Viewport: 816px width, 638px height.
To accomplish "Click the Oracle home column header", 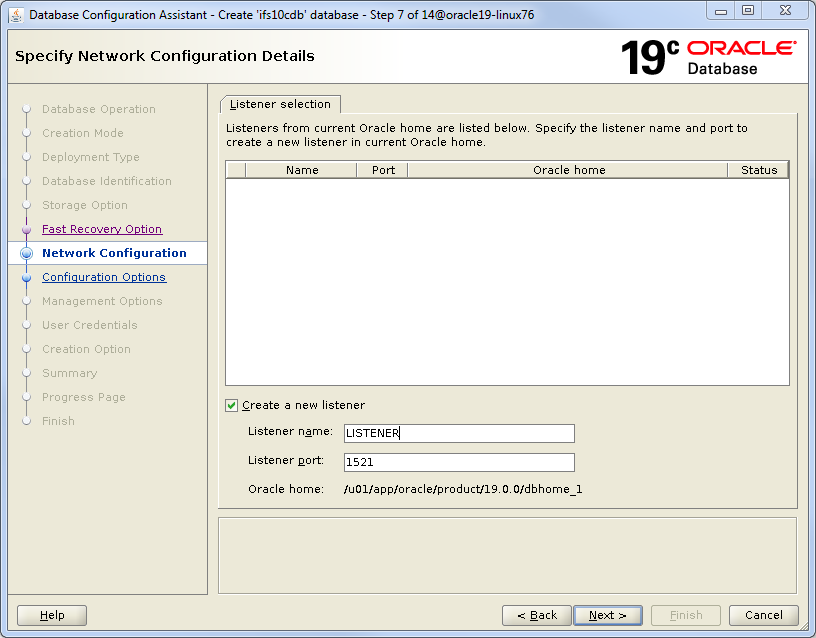I will pos(568,170).
